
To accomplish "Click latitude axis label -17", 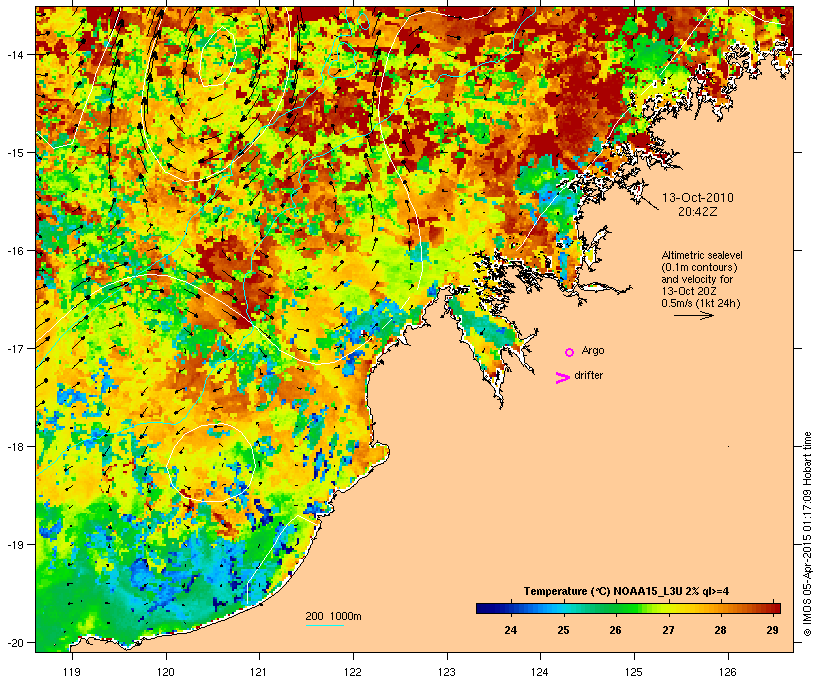I will (x=15, y=348).
